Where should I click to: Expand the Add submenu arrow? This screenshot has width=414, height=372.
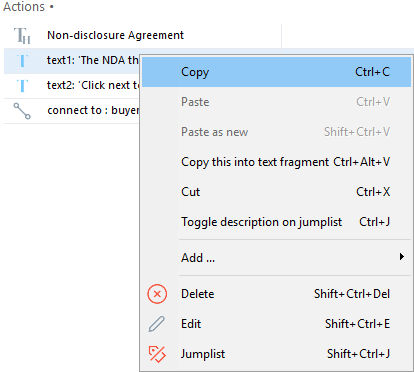[x=402, y=257]
